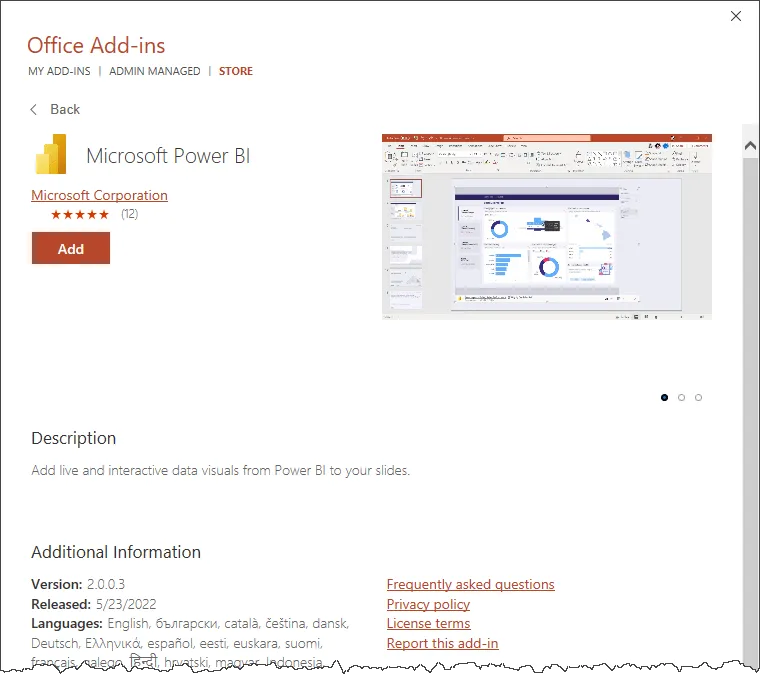Click the (12) review count
The image size is (760, 677).
[x=129, y=214]
